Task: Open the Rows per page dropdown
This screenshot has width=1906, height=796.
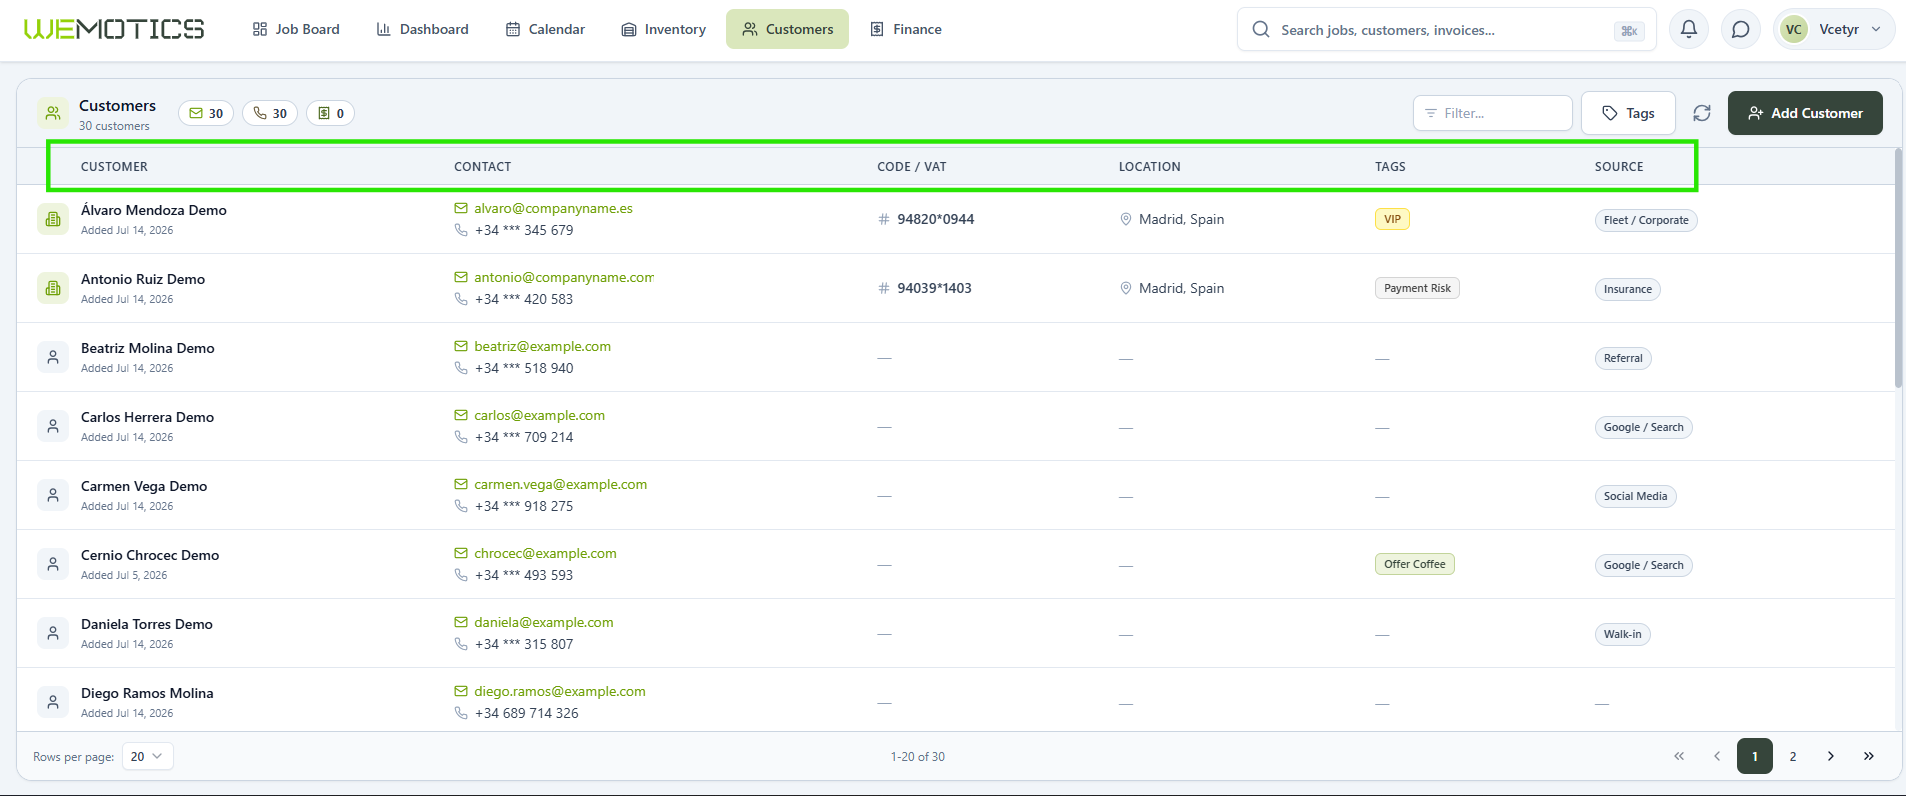Action: click(147, 756)
